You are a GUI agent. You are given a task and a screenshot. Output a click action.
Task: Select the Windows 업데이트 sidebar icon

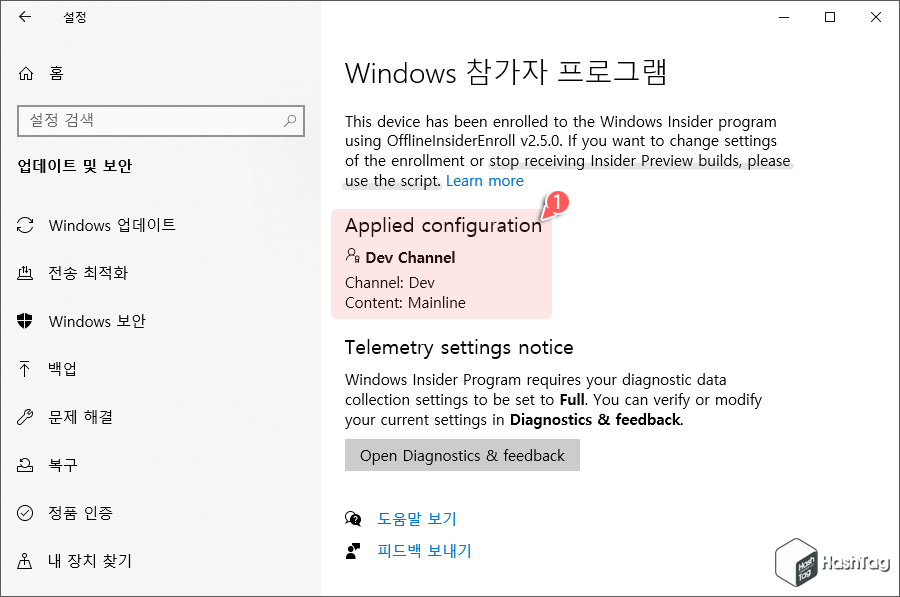pyautogui.click(x=25, y=225)
